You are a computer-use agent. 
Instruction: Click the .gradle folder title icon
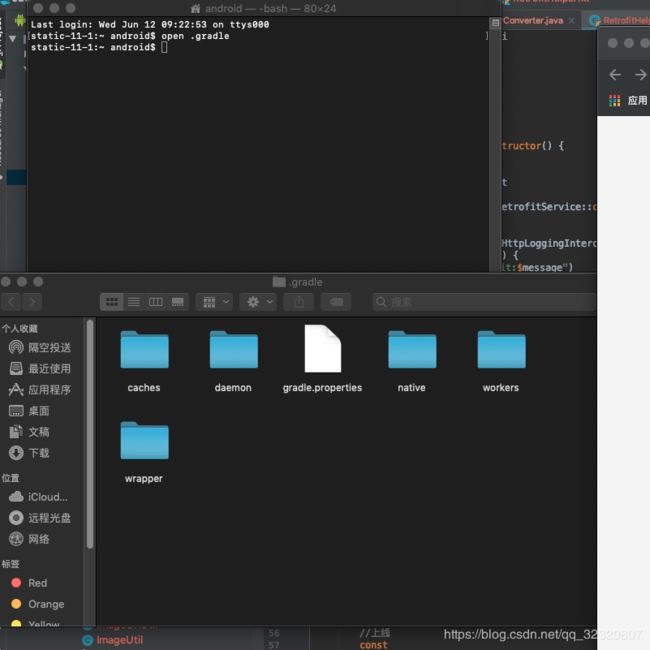pos(279,282)
